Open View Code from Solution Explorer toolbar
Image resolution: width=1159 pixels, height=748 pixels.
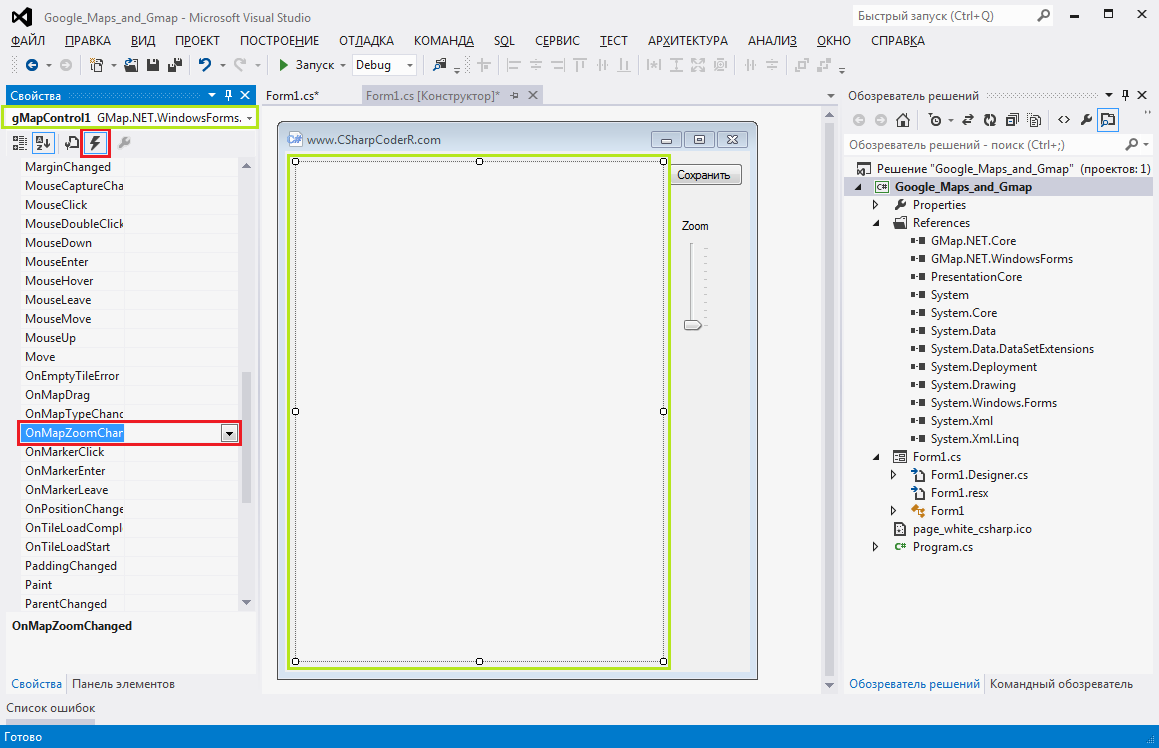(1063, 119)
